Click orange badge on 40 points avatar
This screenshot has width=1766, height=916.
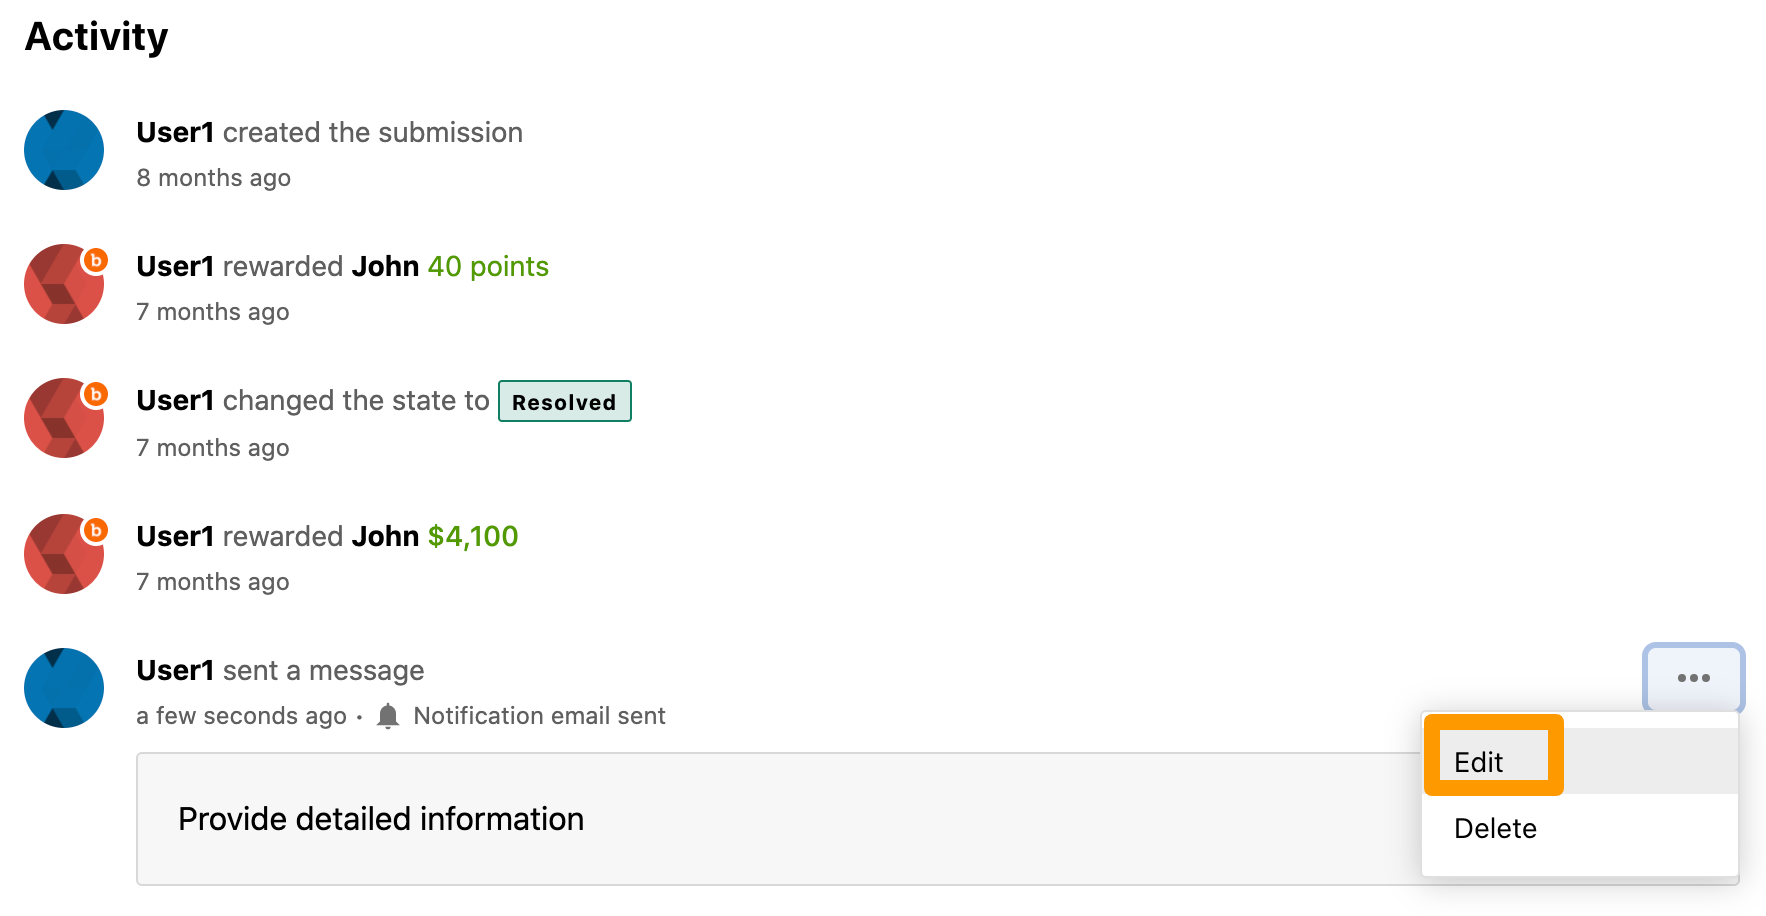[95, 261]
